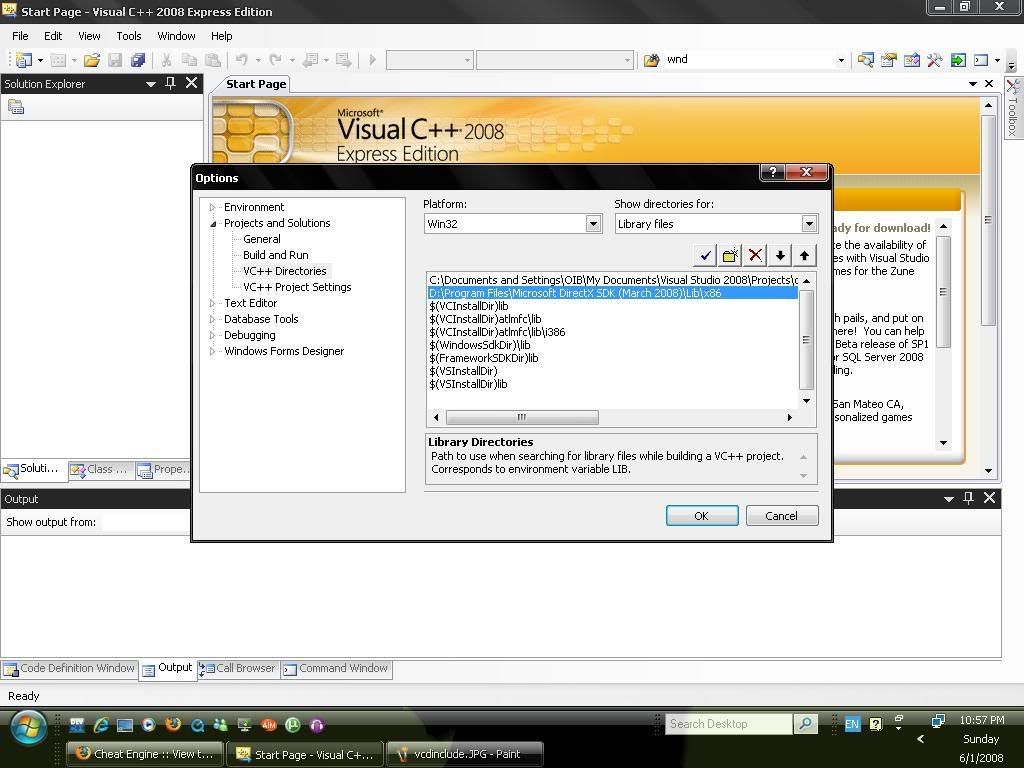Click Solution Explorer properties icon

16,107
